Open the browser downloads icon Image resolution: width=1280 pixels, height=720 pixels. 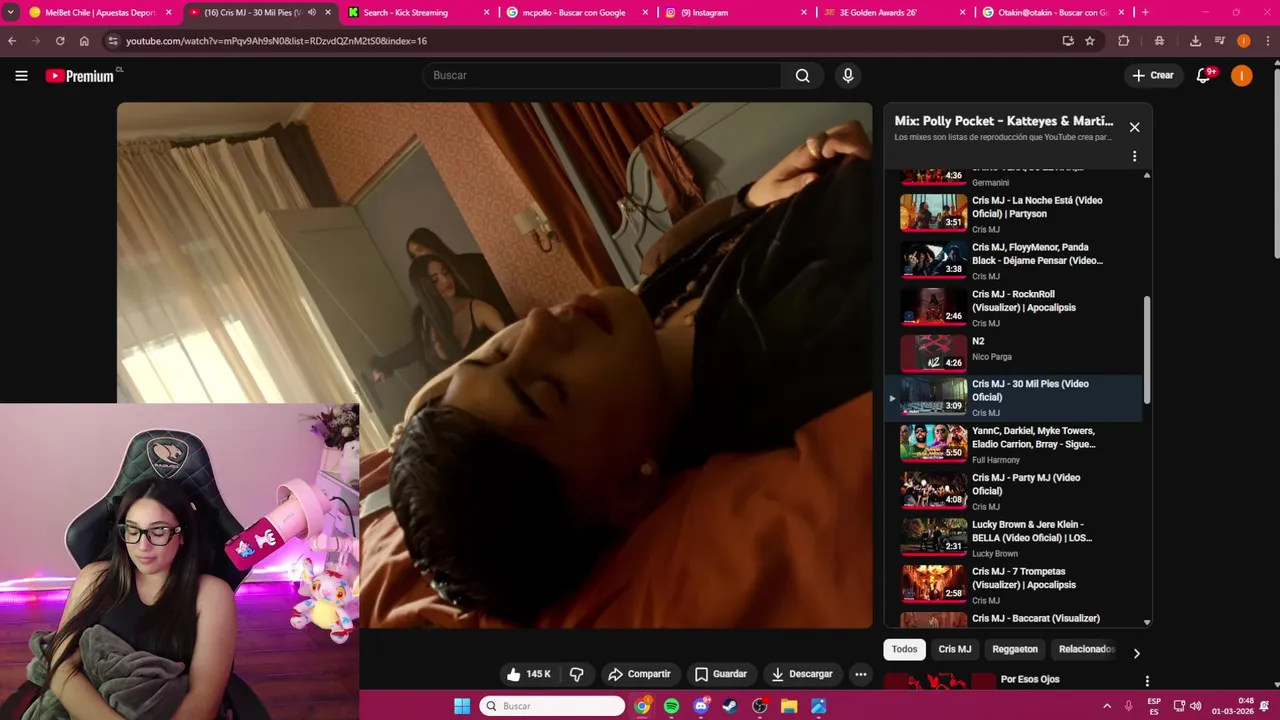1195,41
